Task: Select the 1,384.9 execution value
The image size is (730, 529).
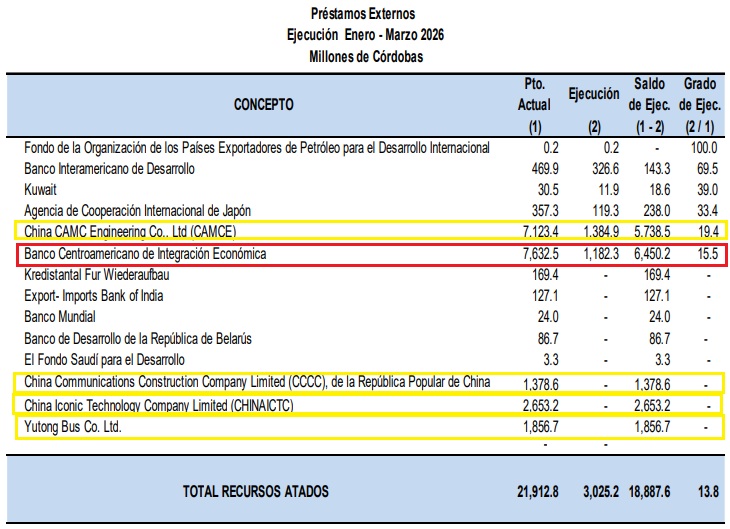Action: (x=601, y=231)
